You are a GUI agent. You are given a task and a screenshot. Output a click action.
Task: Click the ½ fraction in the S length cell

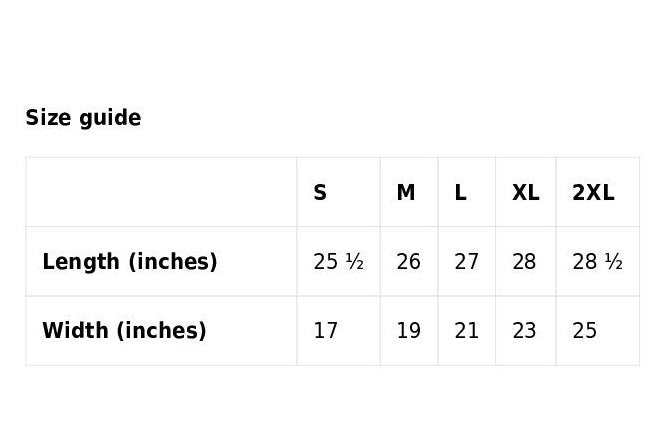(355, 262)
